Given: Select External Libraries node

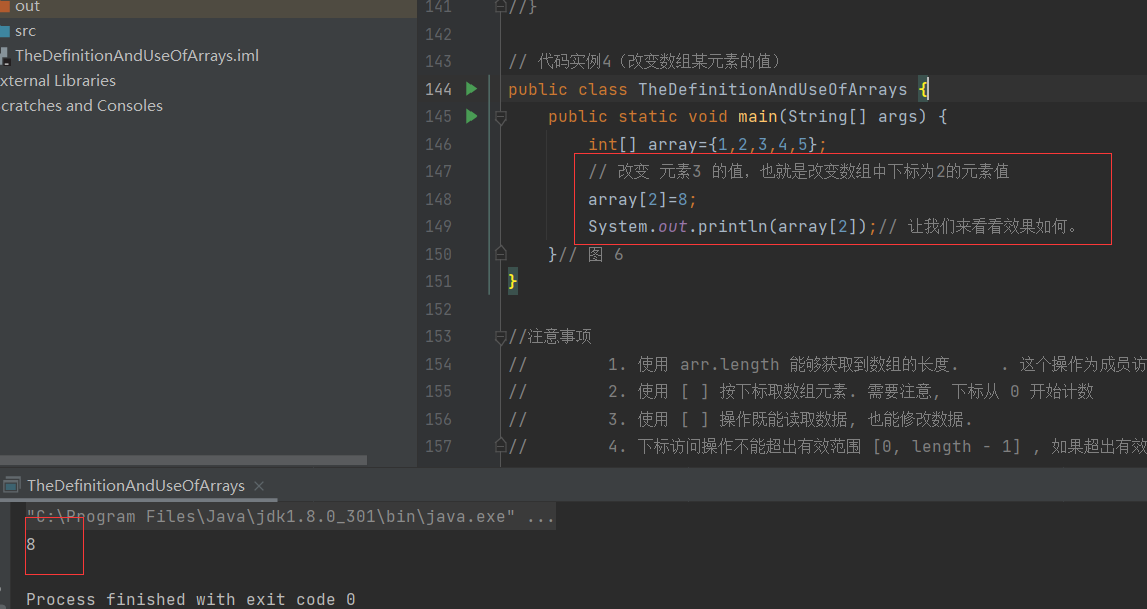Looking at the screenshot, I should 58,80.
